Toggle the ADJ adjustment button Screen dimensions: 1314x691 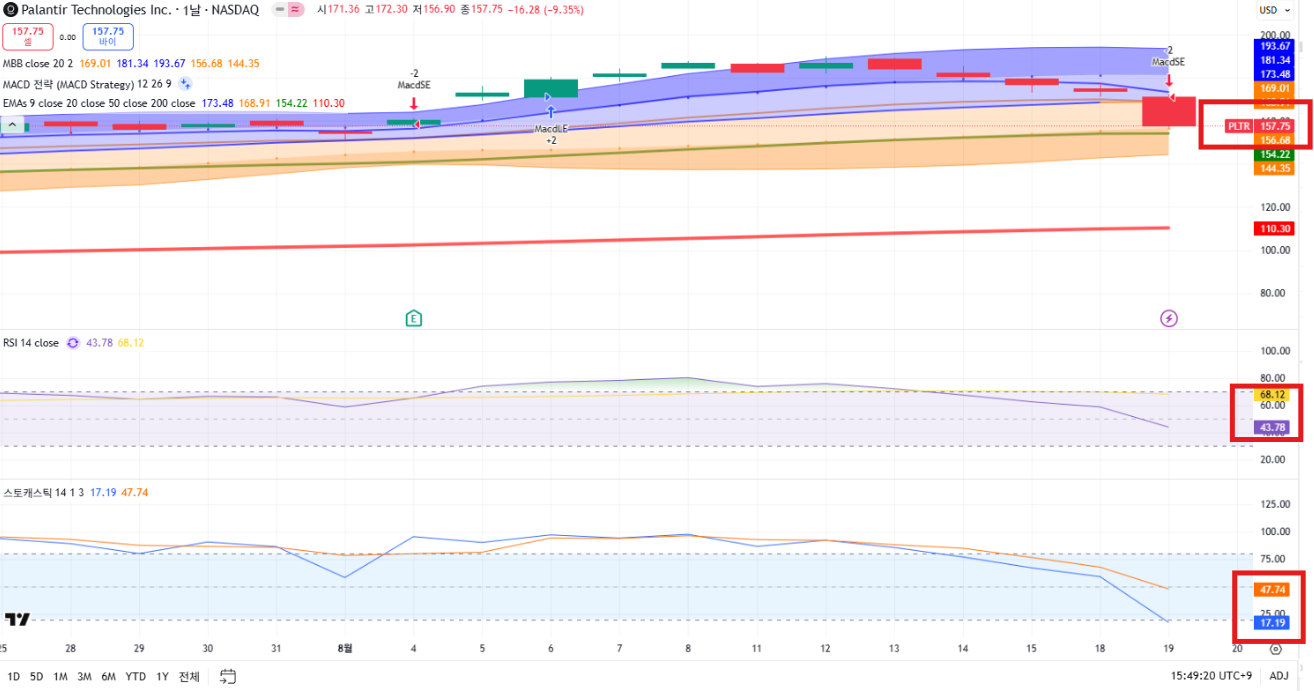pos(1279,676)
